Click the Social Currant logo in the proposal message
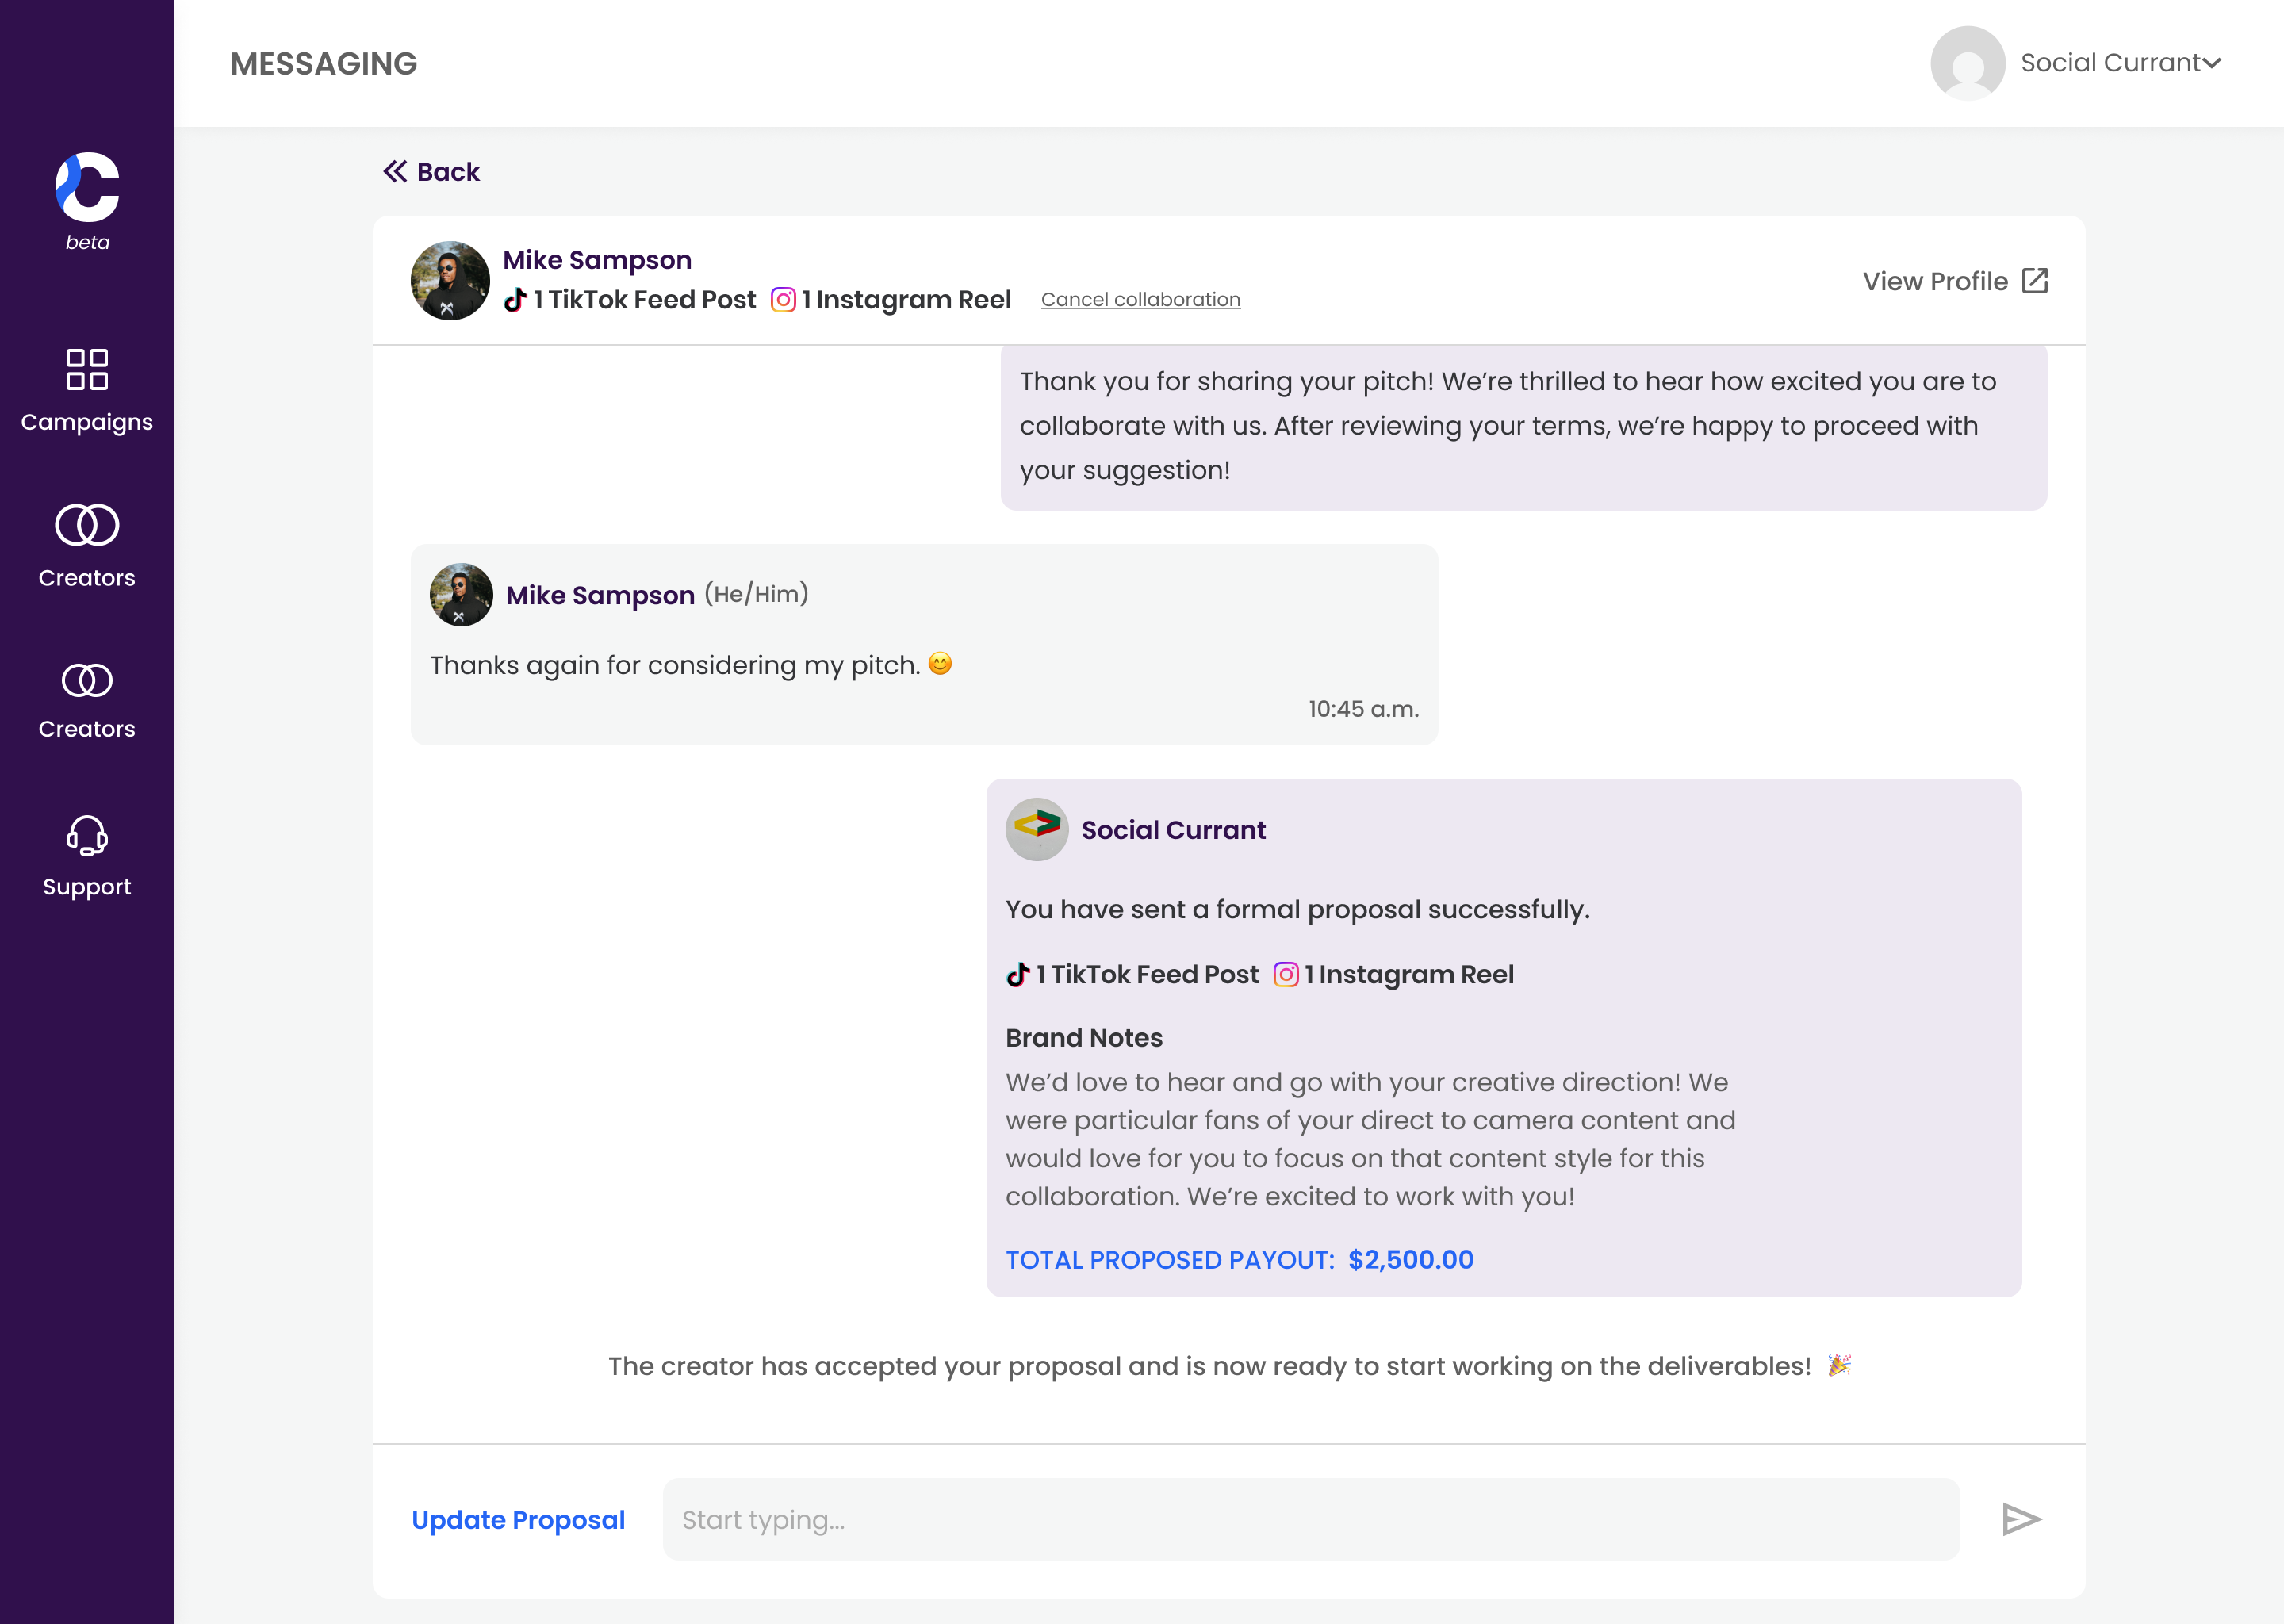Screen dimensions: 2284x1624 1036,829
